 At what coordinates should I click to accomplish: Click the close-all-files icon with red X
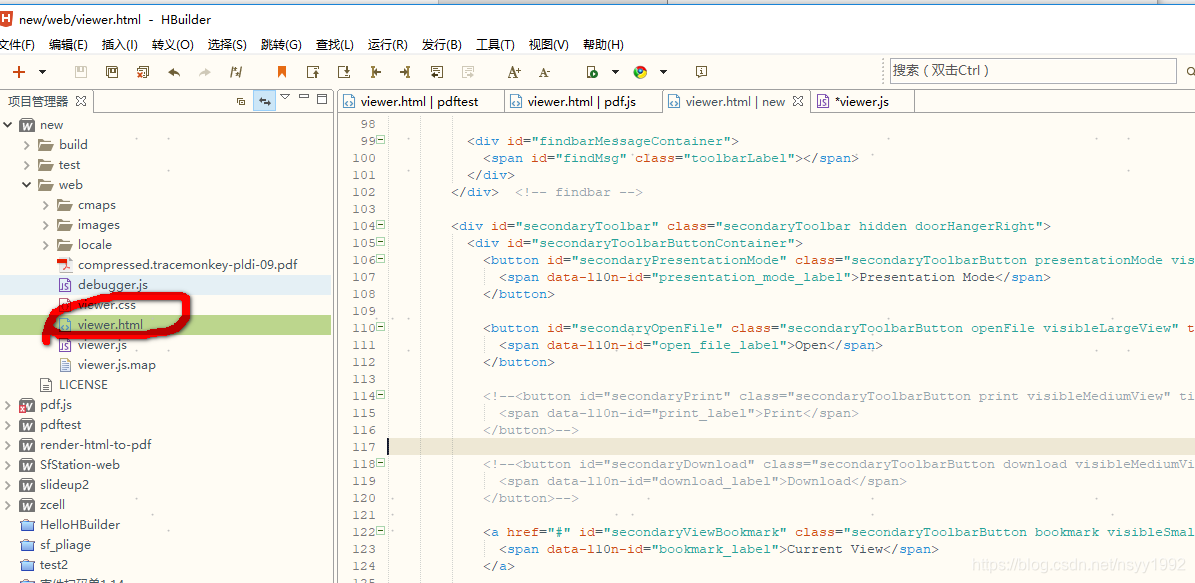tap(143, 72)
